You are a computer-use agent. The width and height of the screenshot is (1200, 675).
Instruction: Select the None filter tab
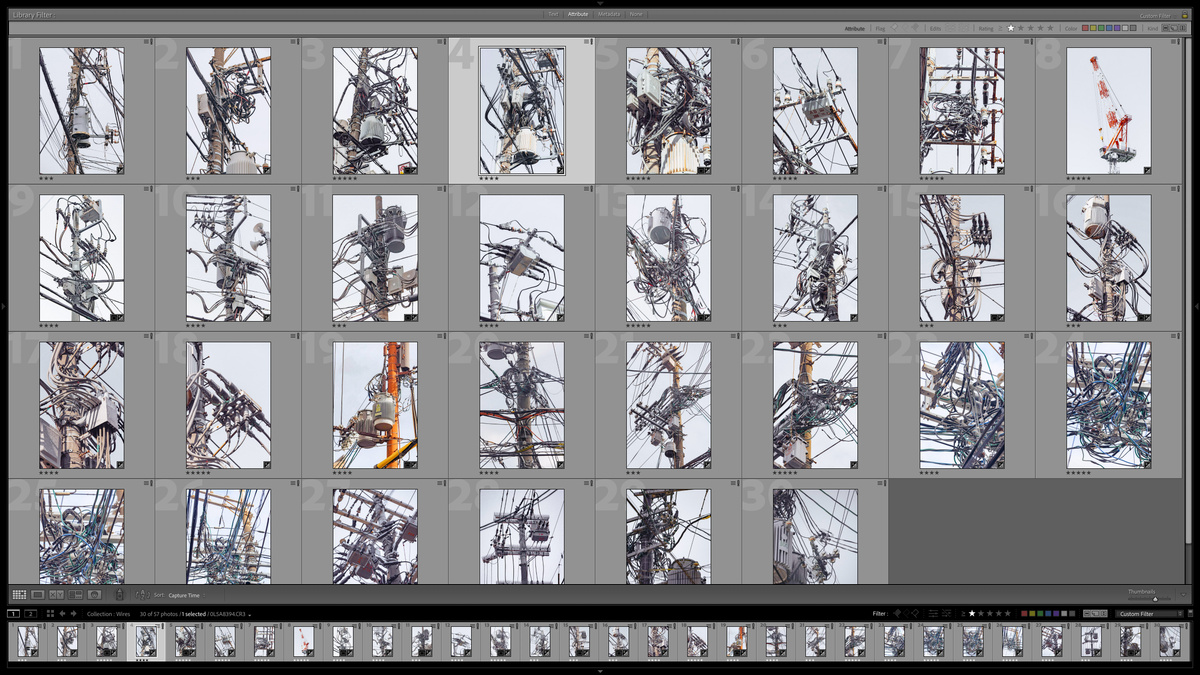tap(636, 15)
